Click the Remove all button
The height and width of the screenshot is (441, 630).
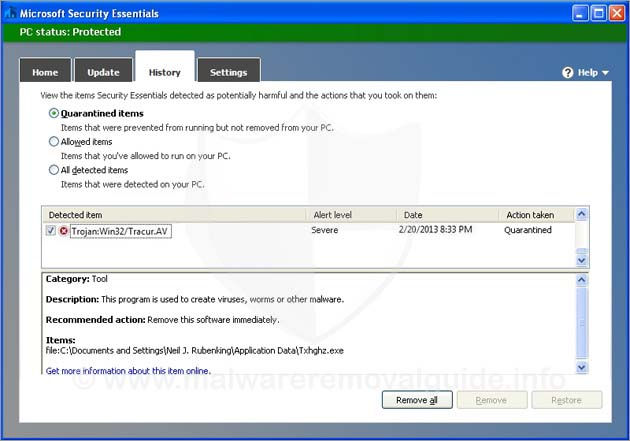417,400
